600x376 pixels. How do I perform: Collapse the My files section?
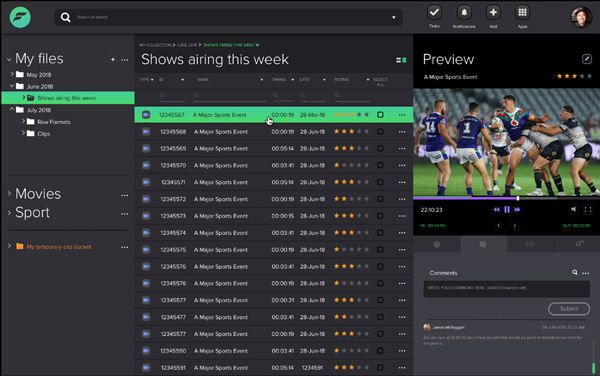tap(9, 60)
